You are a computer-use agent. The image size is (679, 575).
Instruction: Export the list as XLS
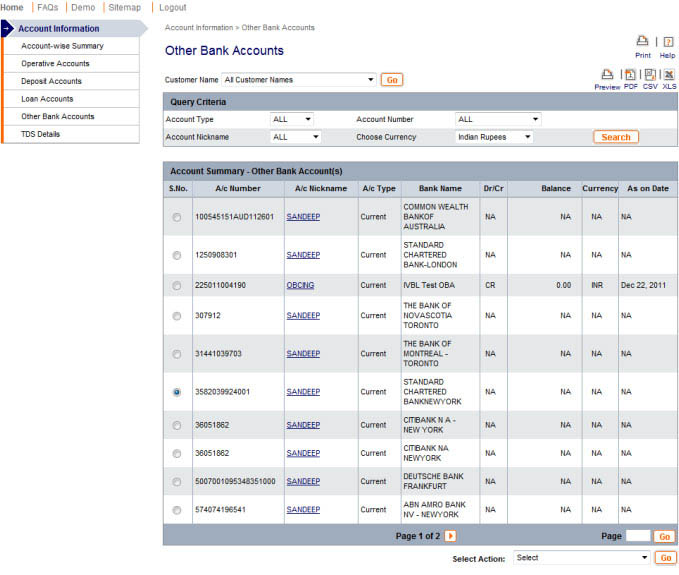tap(669, 74)
